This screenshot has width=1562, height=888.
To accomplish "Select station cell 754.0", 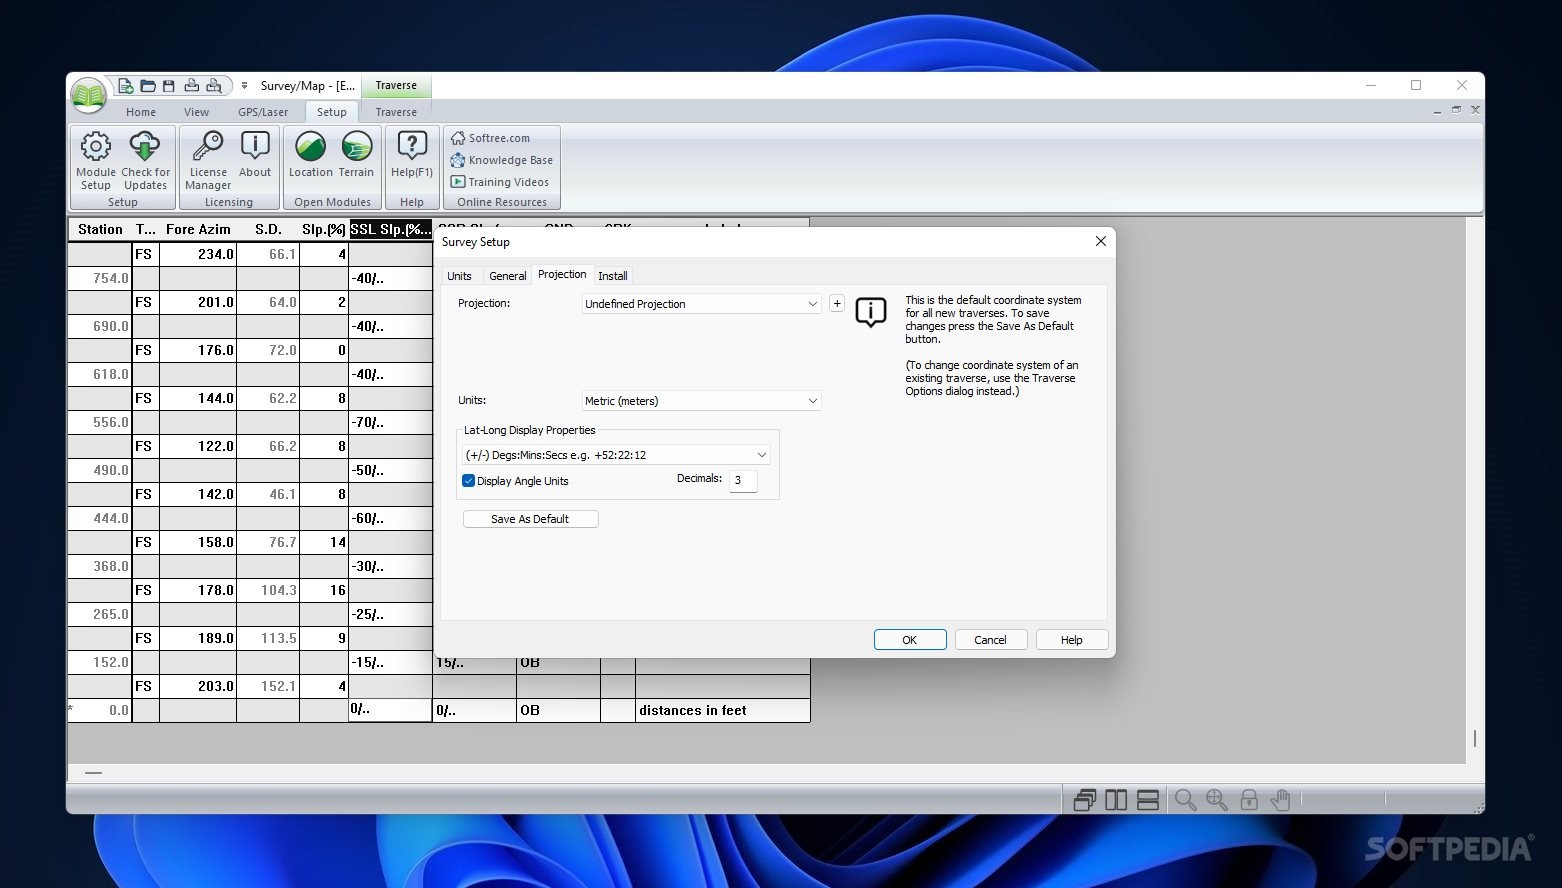I will click(100, 278).
